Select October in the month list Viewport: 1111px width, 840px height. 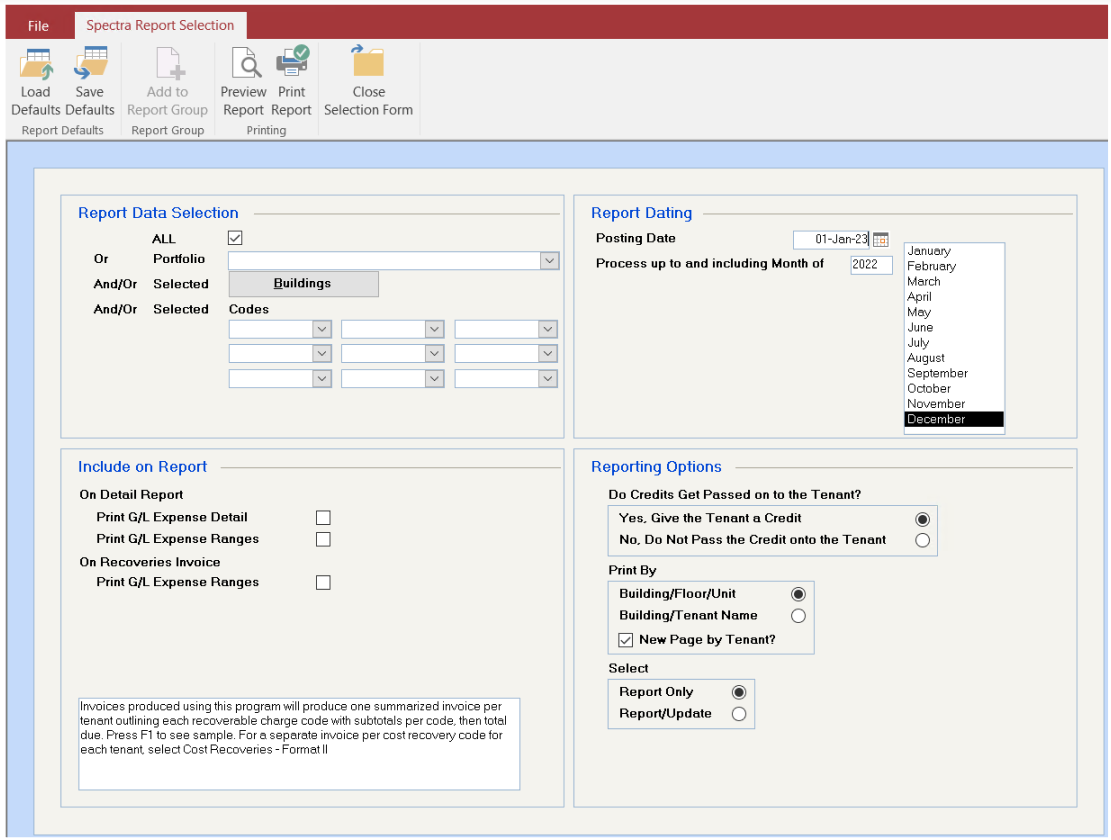point(954,389)
